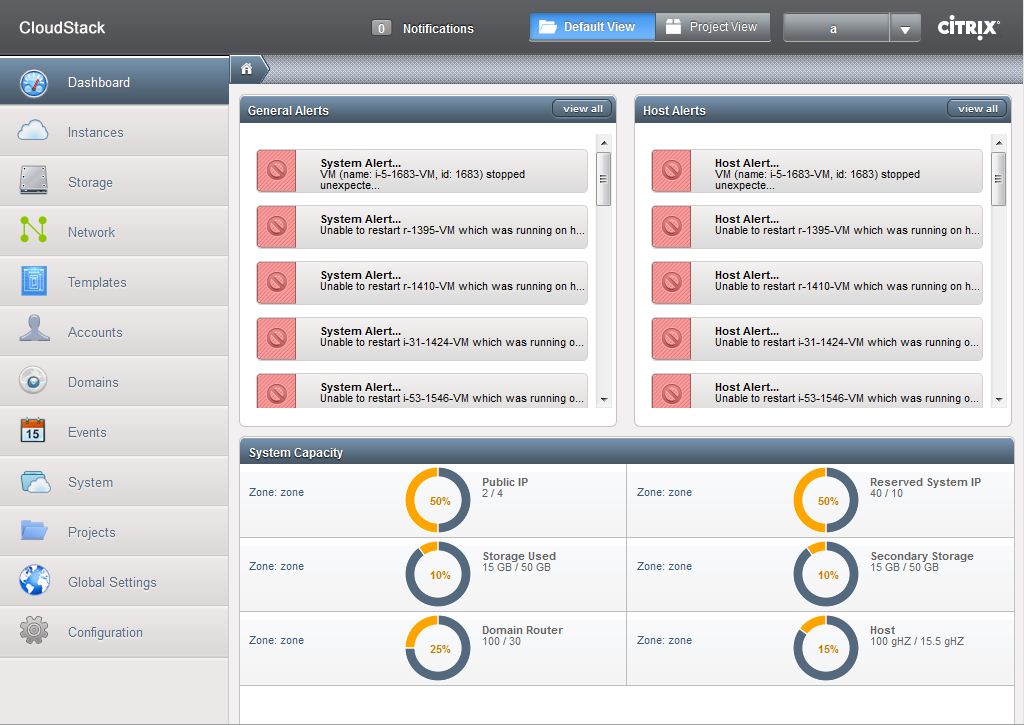Click the green Network icon
The height and width of the screenshot is (725, 1024).
[x=33, y=230]
